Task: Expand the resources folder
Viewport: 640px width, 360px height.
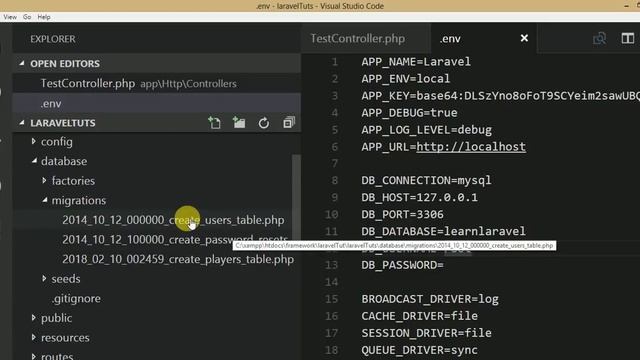Action: tap(65, 338)
